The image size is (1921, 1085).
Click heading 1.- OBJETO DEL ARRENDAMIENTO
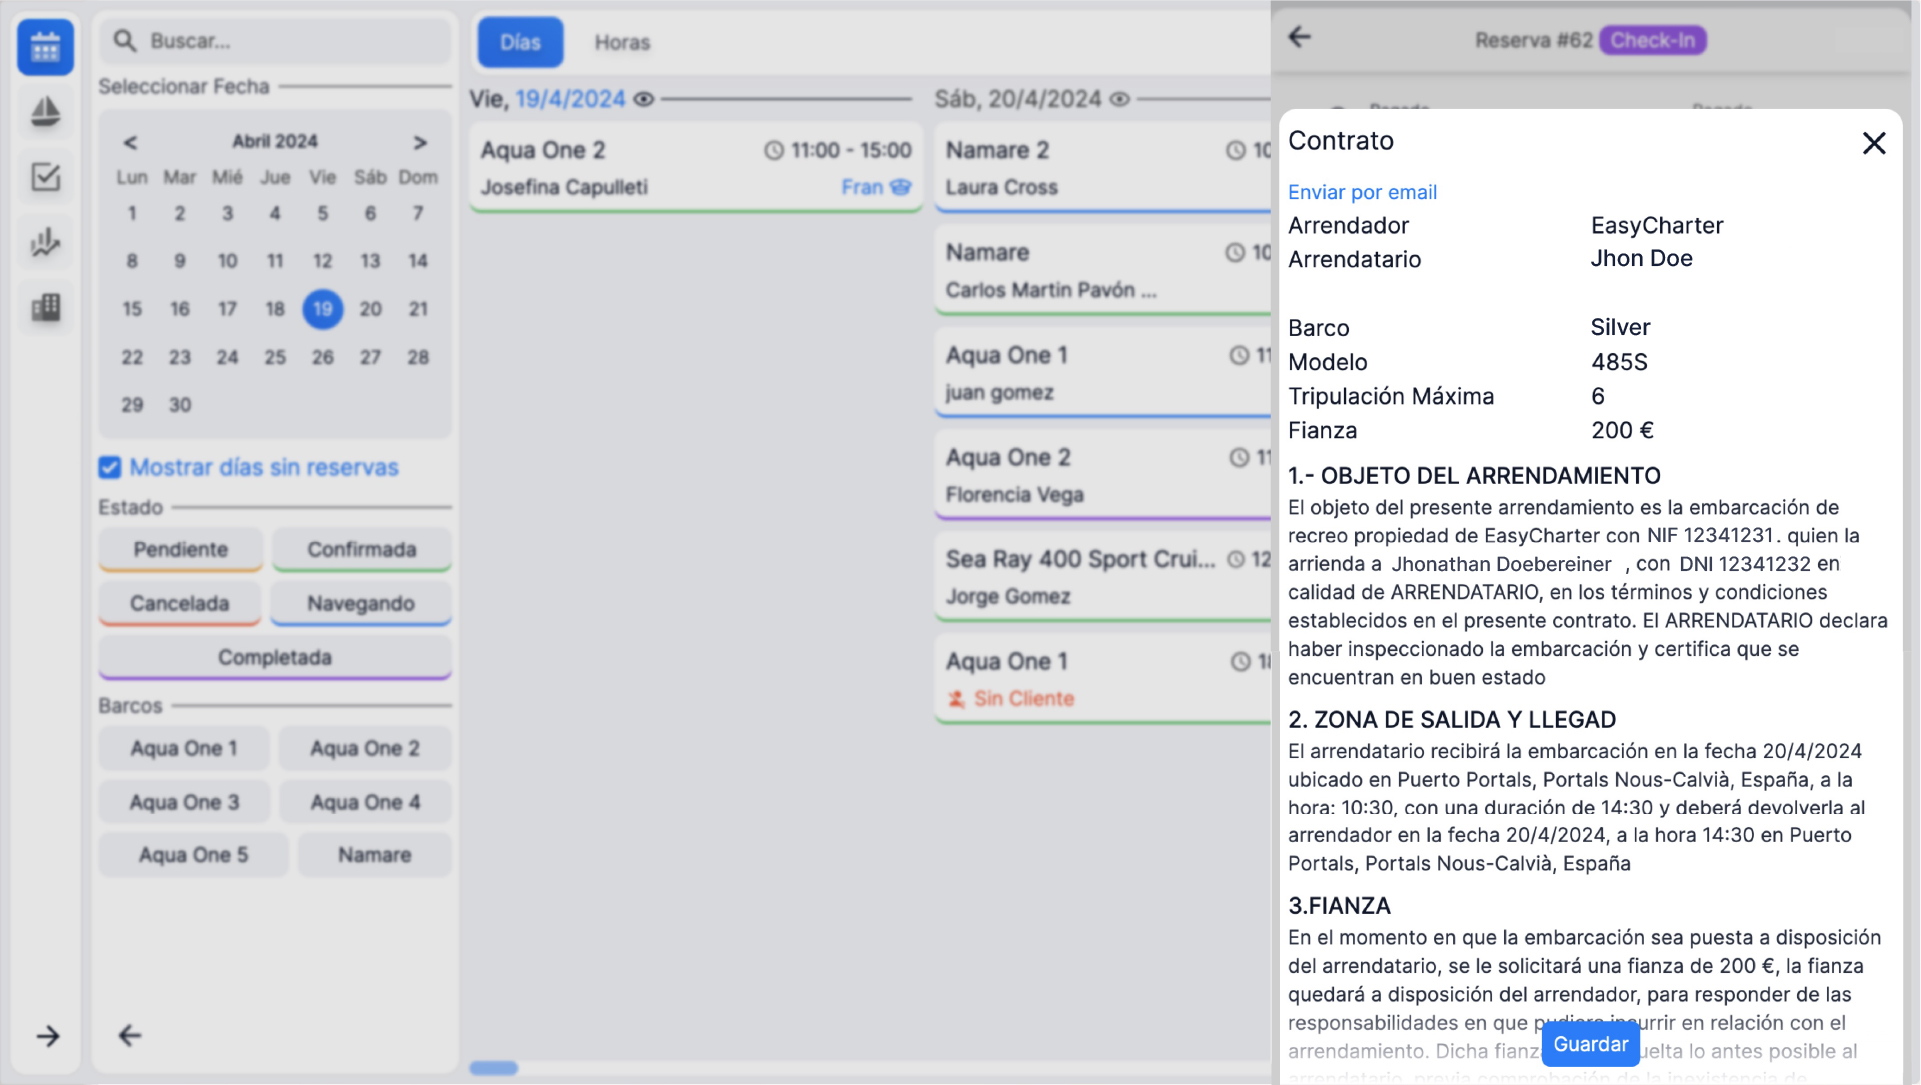click(x=1474, y=476)
